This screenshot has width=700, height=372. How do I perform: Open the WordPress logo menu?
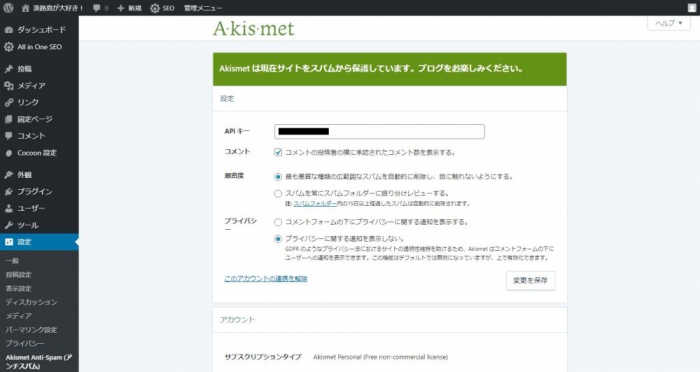pos(8,8)
